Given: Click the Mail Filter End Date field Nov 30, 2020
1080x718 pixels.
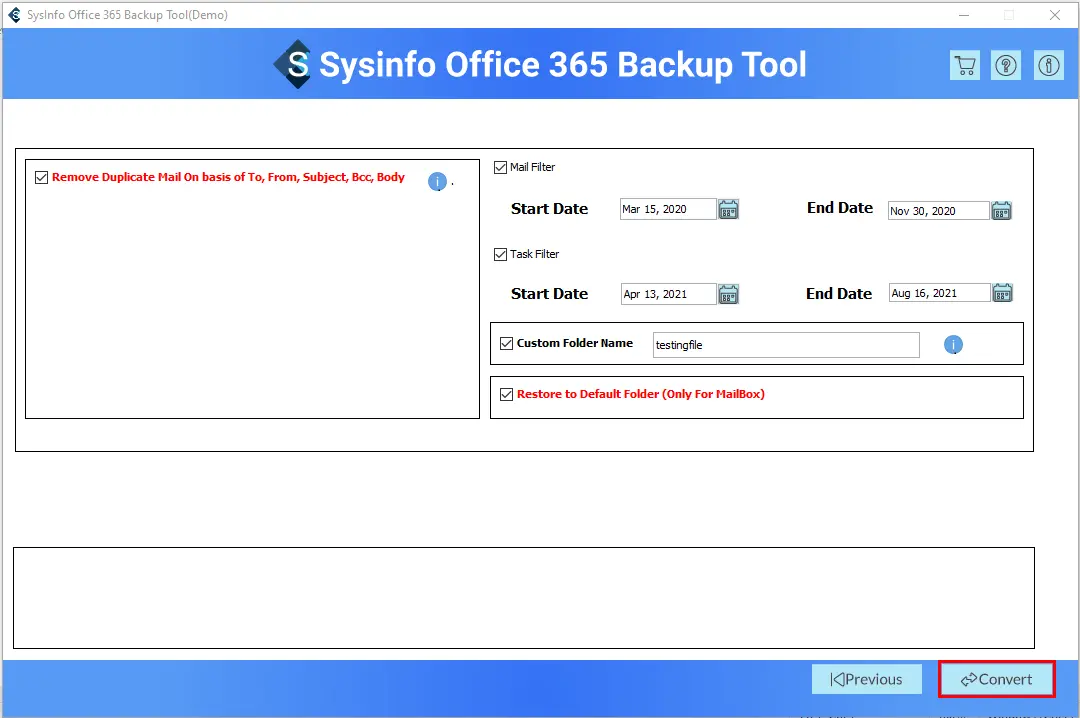Looking at the screenshot, I should [x=938, y=210].
